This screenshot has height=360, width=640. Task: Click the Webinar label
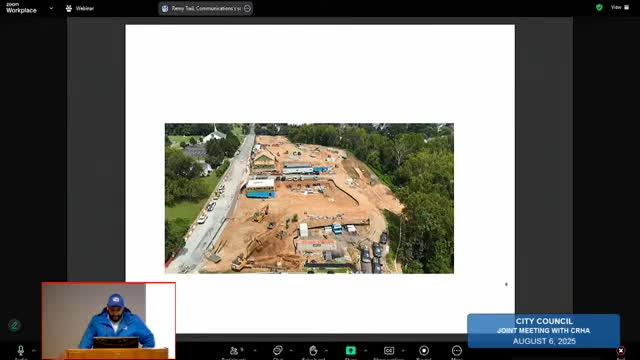[x=84, y=8]
